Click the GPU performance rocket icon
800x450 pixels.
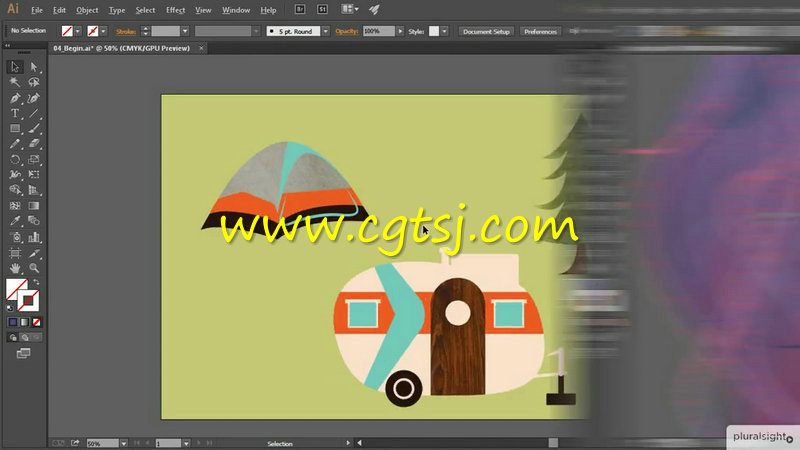tap(374, 9)
